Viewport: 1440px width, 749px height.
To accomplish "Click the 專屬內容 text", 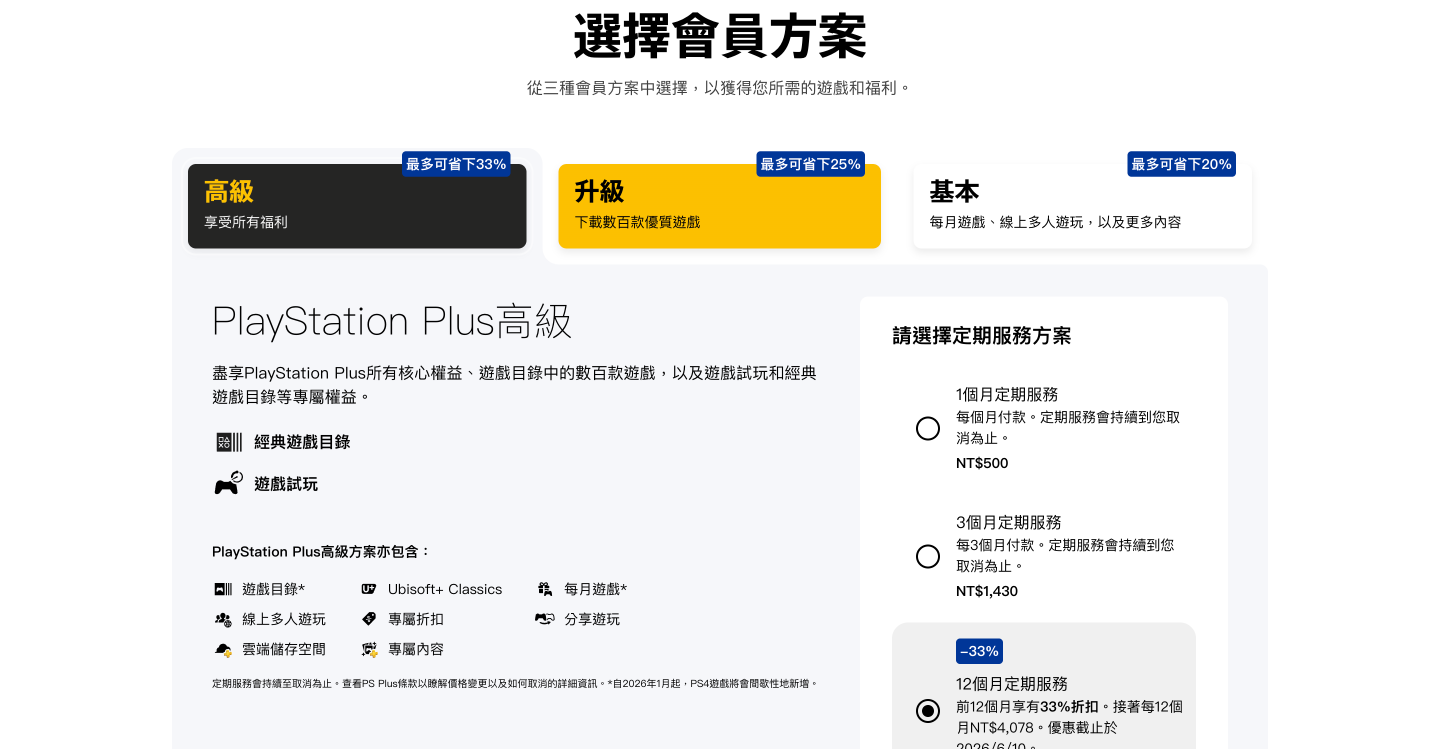I will [416, 649].
